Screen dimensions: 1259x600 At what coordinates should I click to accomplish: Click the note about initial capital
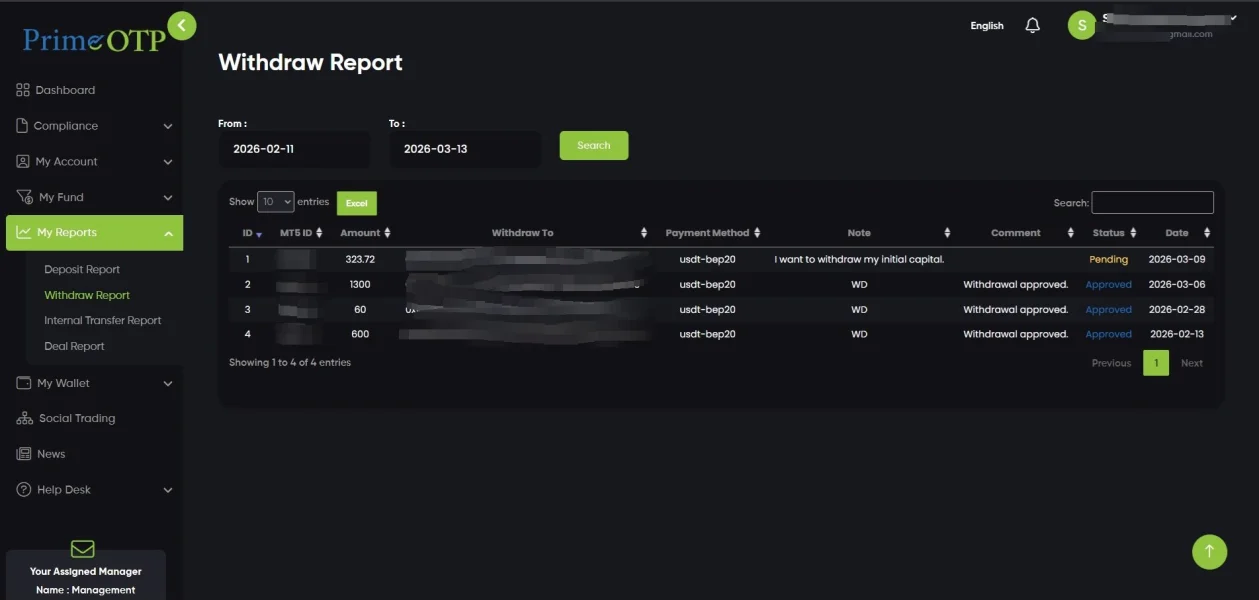coord(859,259)
